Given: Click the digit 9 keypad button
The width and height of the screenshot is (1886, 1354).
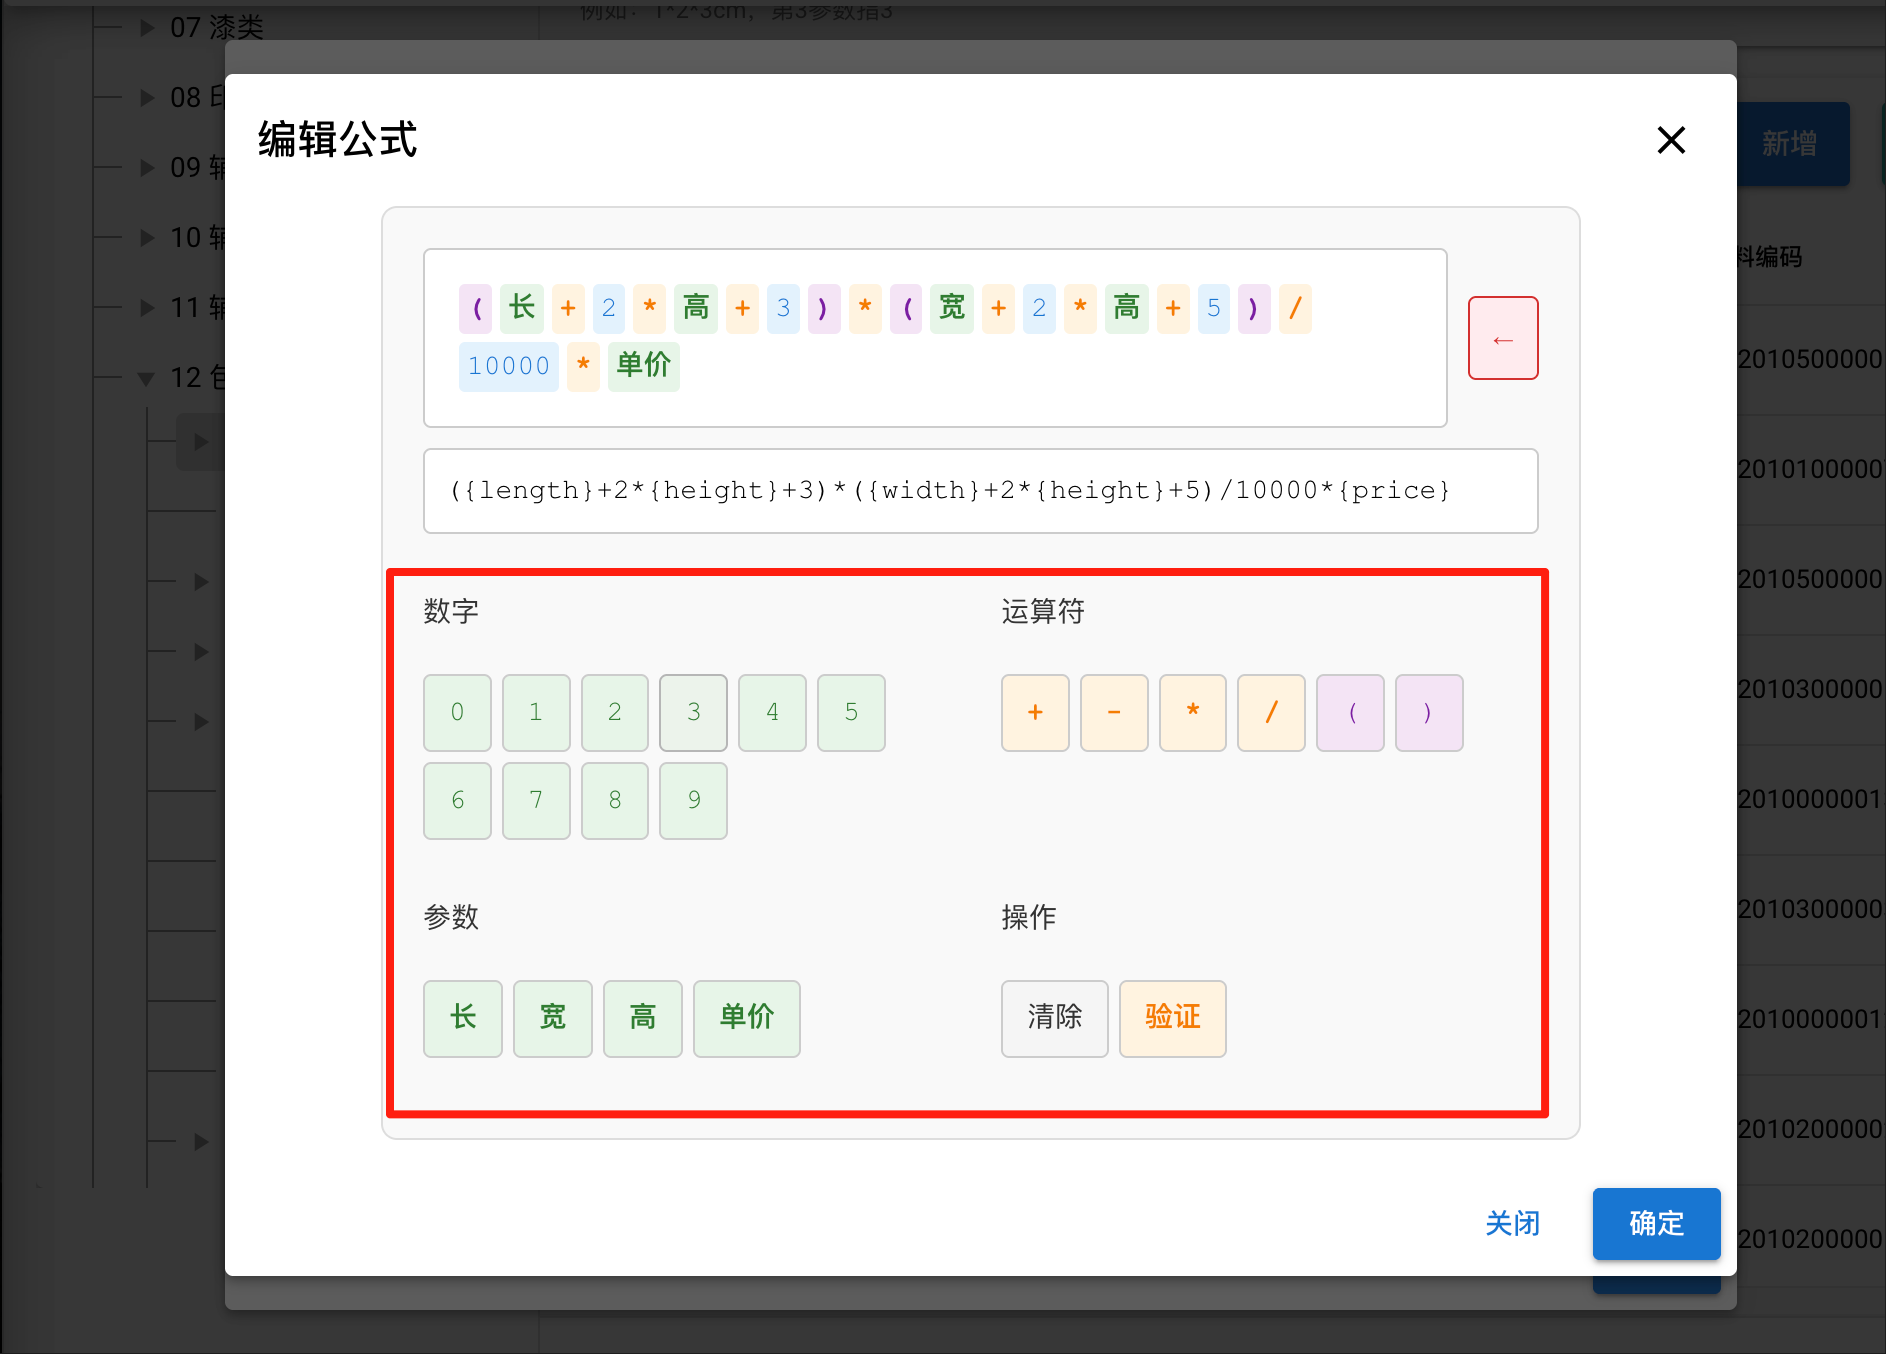Looking at the screenshot, I should tap(693, 800).
